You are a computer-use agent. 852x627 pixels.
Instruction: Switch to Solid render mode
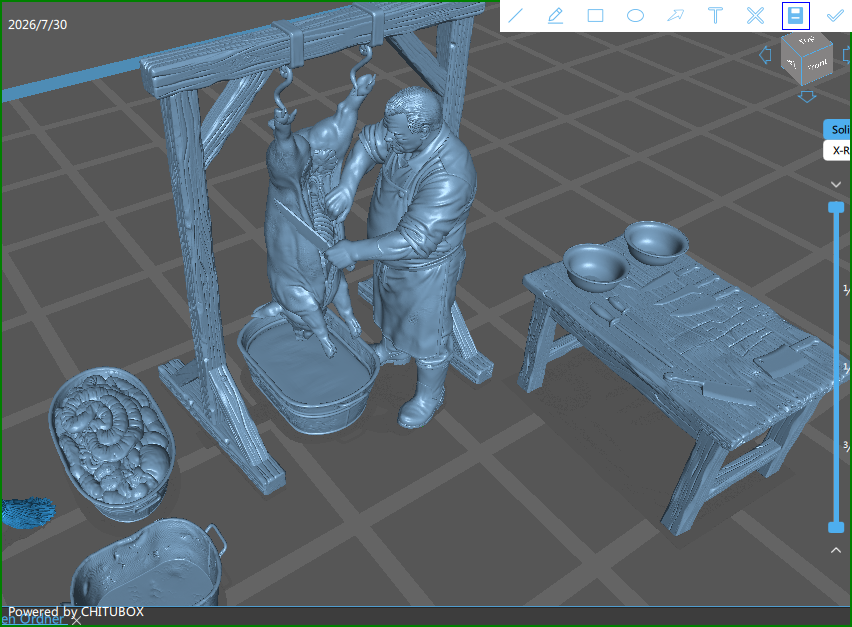point(837,129)
